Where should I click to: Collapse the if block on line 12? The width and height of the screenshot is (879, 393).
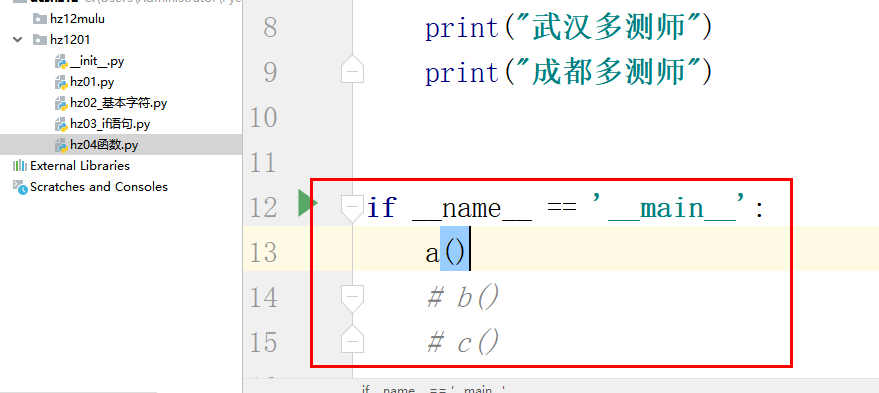tap(353, 209)
